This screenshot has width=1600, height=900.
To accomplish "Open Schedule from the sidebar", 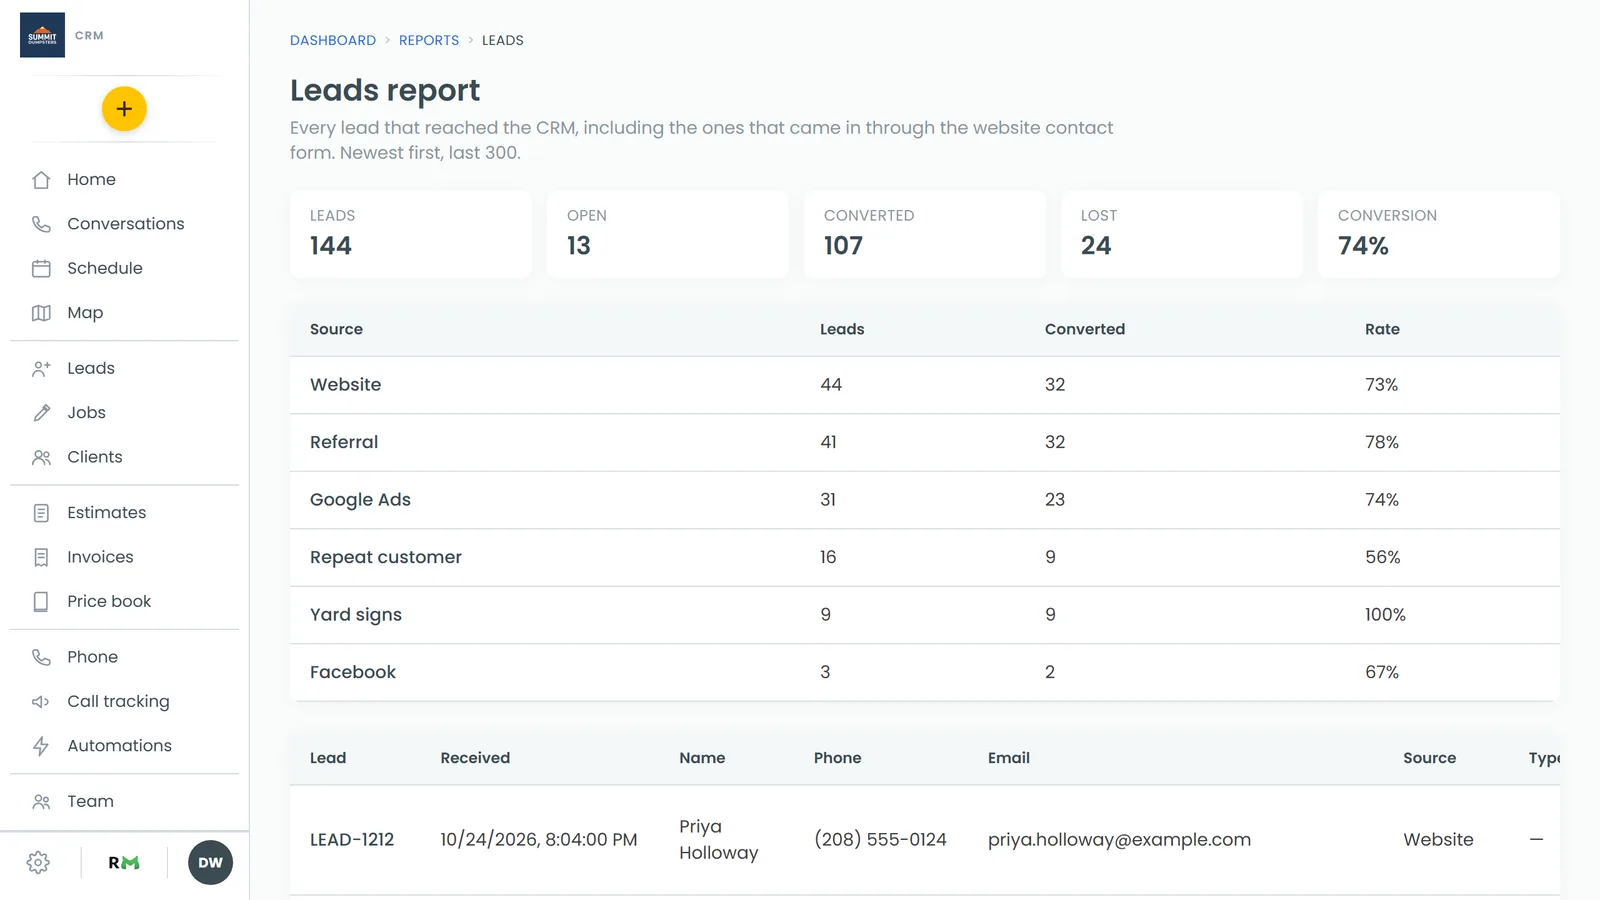I will (124, 268).
